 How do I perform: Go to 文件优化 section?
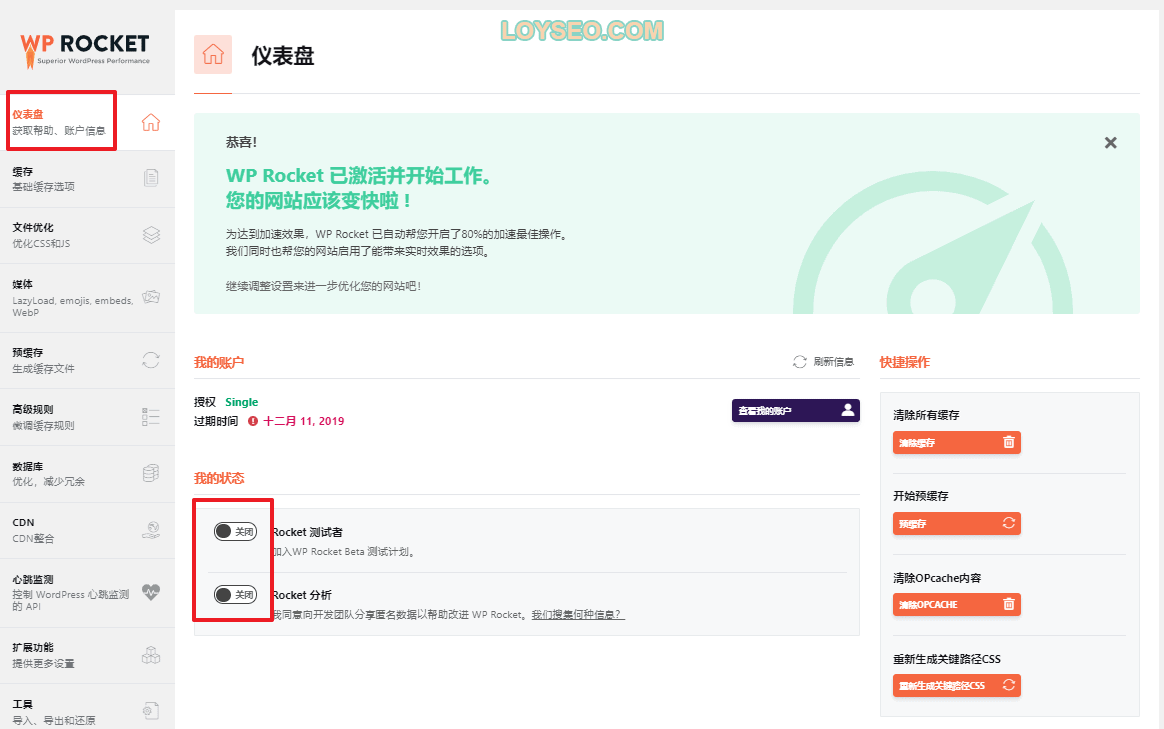point(87,235)
